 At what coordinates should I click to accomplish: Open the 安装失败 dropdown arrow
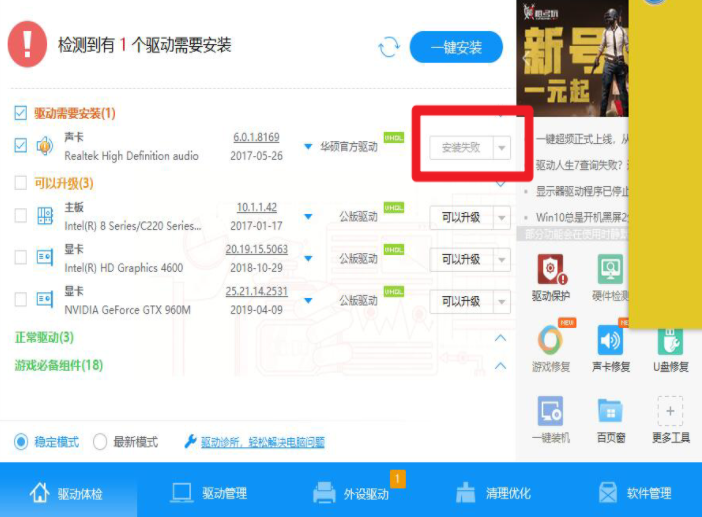pyautogui.click(x=502, y=148)
